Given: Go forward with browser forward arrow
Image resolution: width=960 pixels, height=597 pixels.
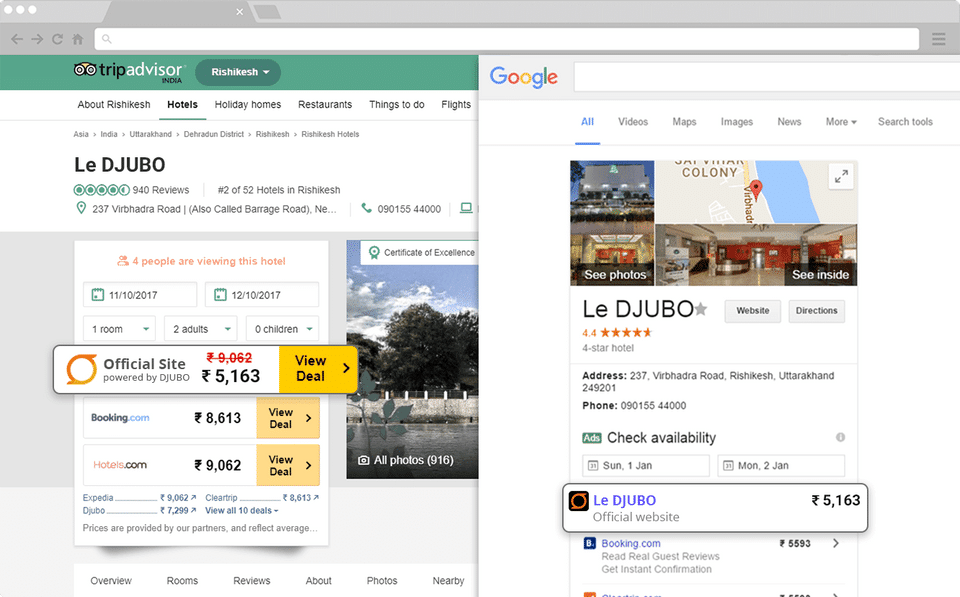Looking at the screenshot, I should tap(37, 39).
